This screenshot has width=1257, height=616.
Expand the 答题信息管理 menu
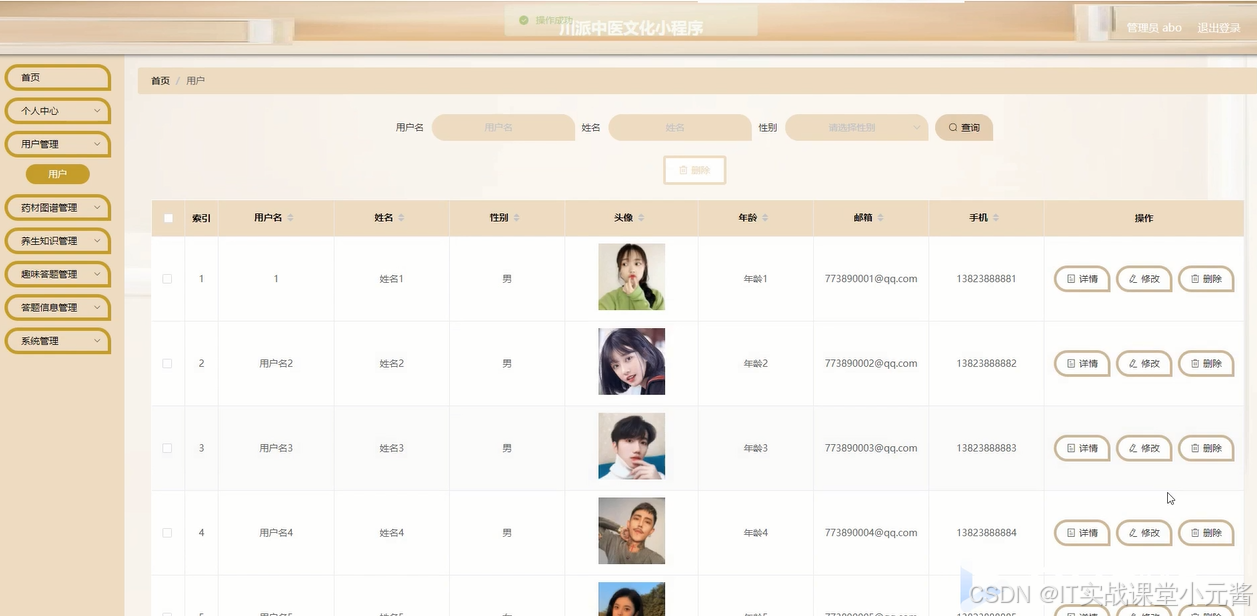pyautogui.click(x=58, y=307)
